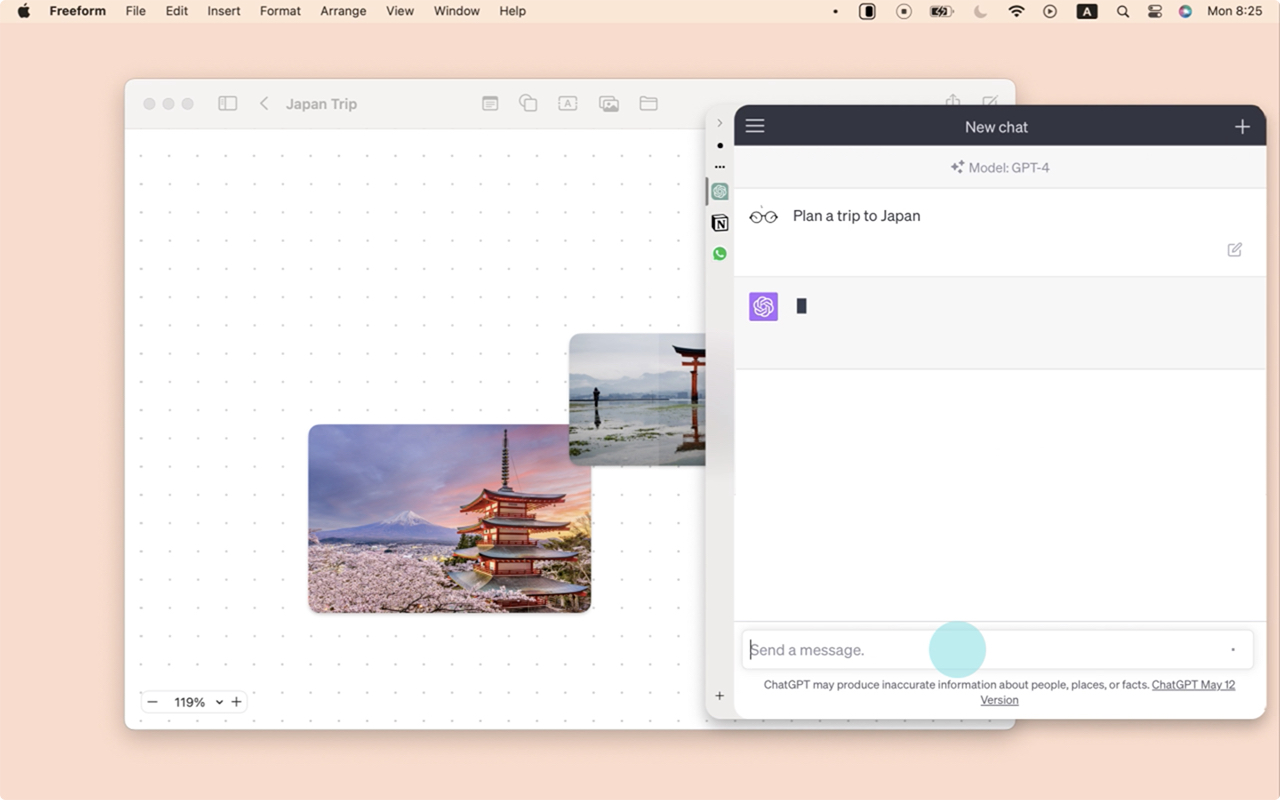Screen dimensions: 1280x800
Task: Open WhatsApp from the floating side panel
Action: pyautogui.click(x=719, y=253)
